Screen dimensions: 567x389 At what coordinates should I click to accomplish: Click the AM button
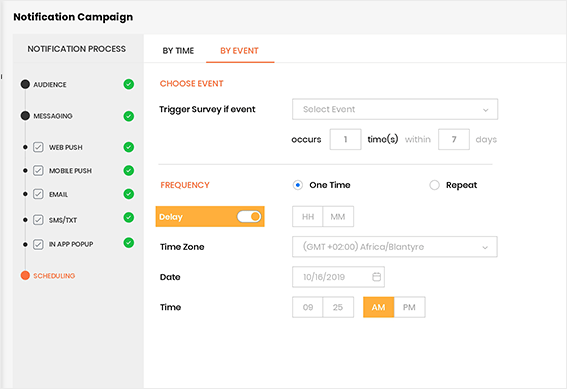[x=379, y=307]
